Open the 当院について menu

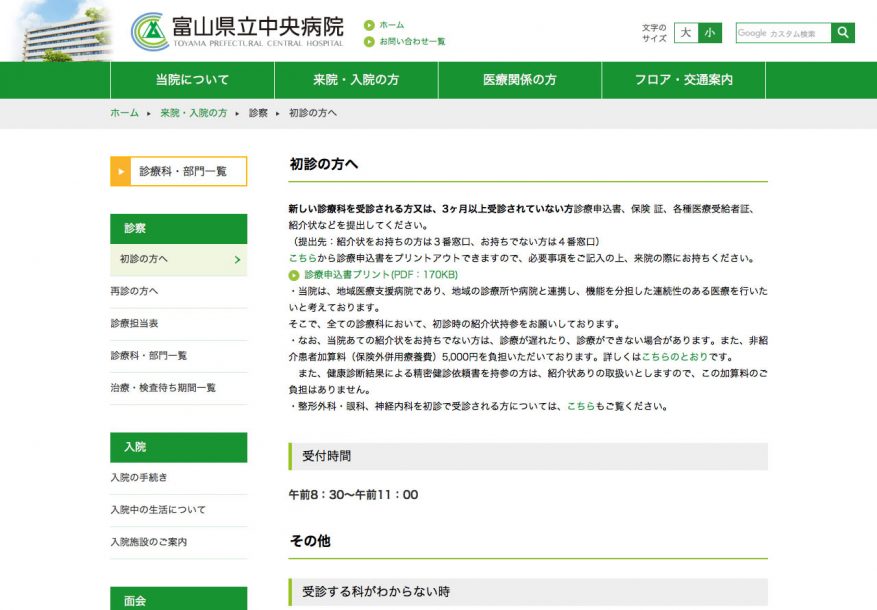(x=192, y=80)
